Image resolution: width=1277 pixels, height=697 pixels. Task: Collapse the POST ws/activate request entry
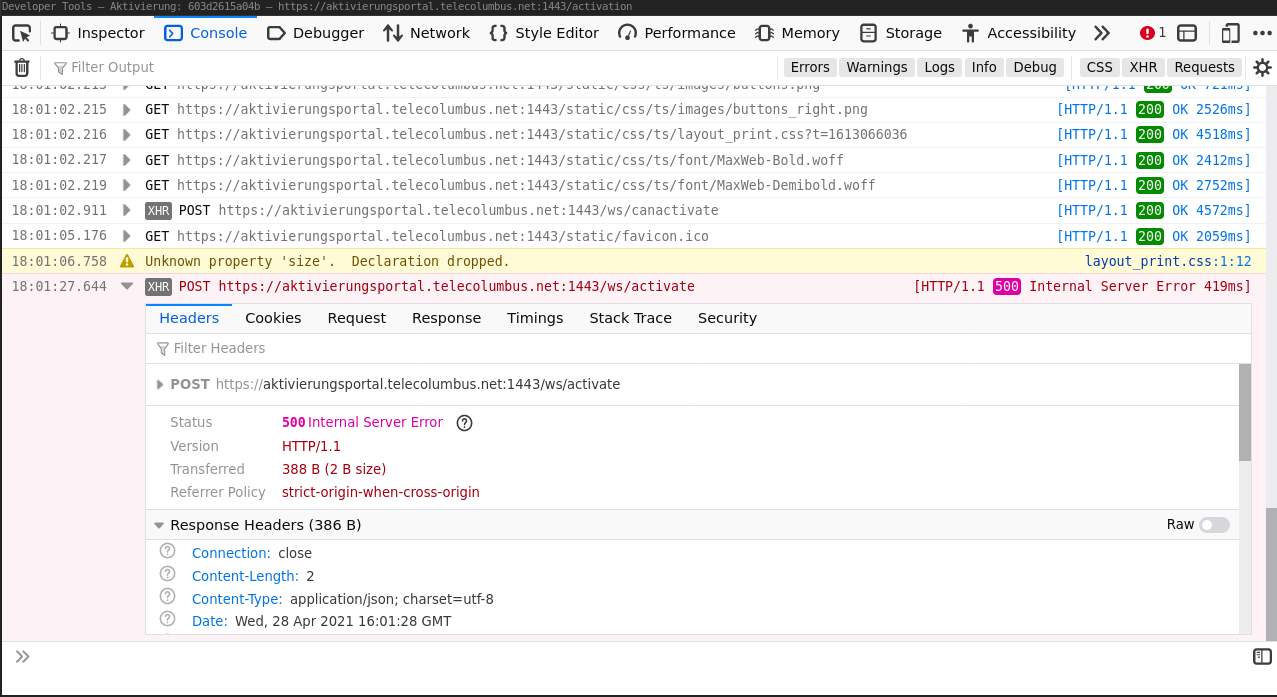click(127, 286)
